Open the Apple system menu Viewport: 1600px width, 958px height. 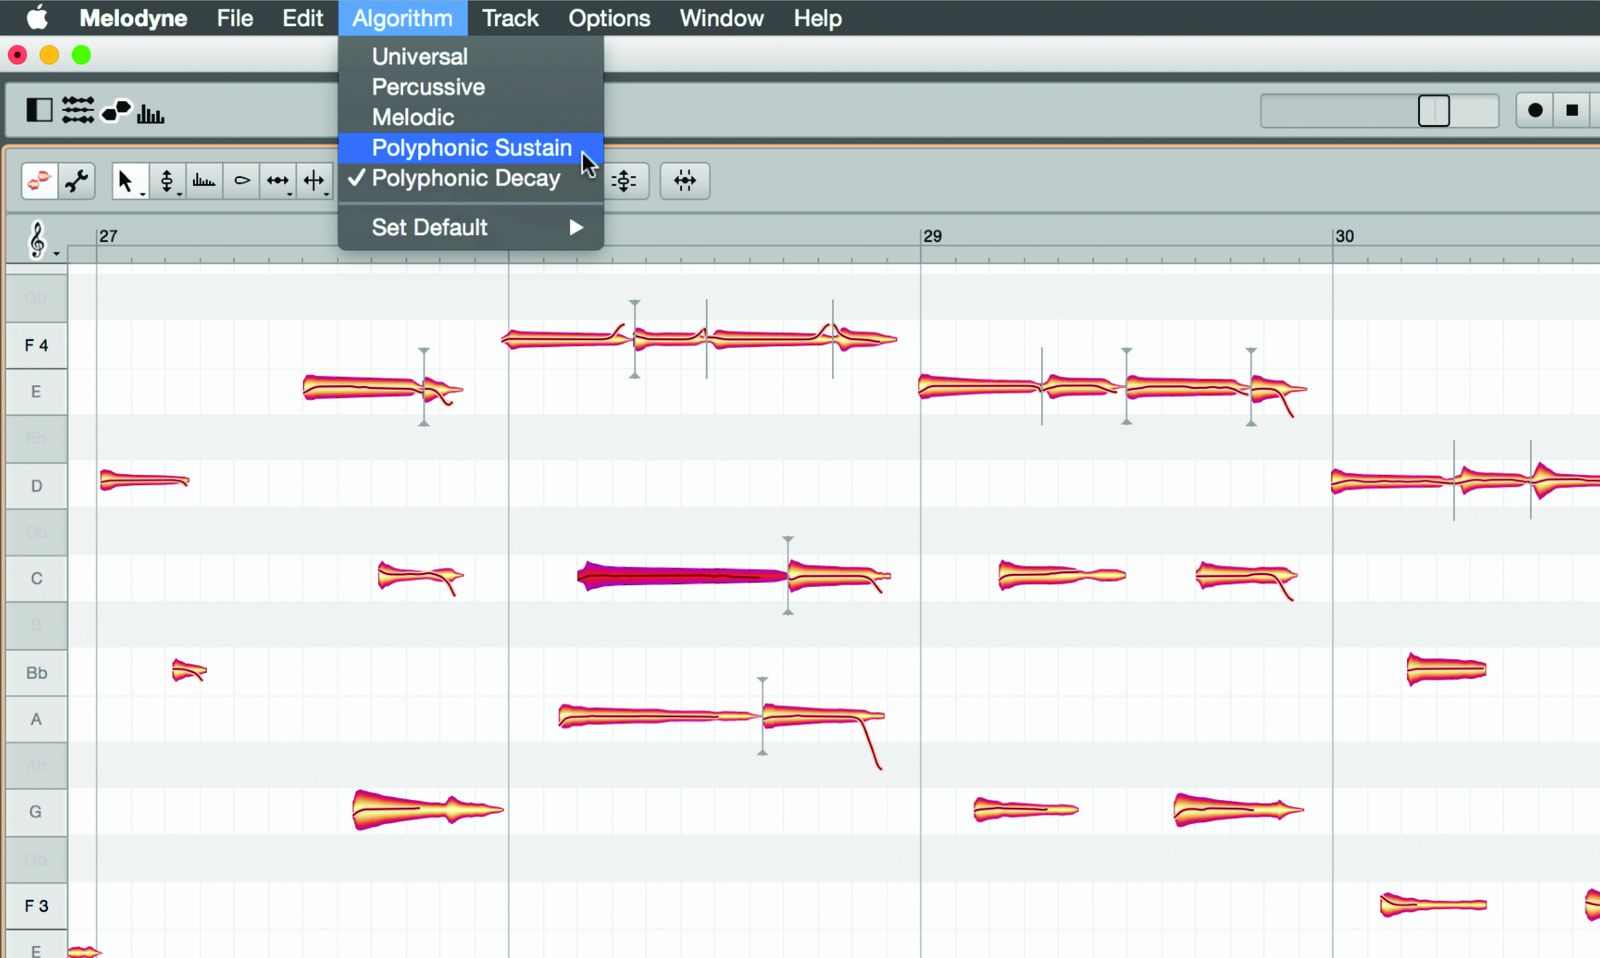(x=37, y=18)
